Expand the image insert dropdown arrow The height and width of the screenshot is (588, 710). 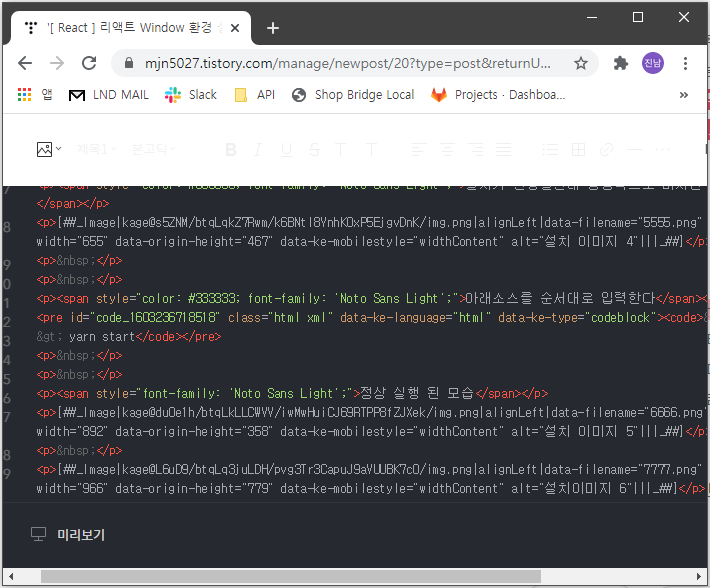(58, 148)
